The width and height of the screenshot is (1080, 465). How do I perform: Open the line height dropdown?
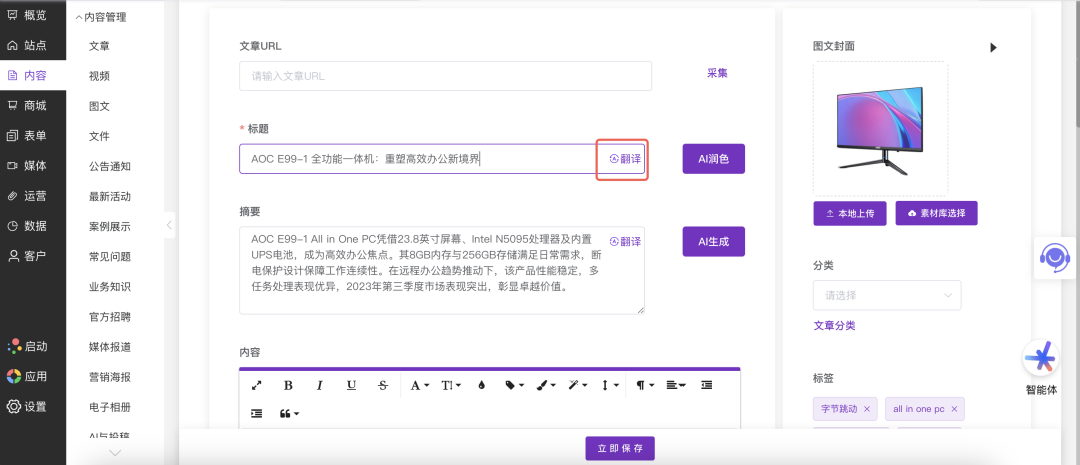[610, 386]
